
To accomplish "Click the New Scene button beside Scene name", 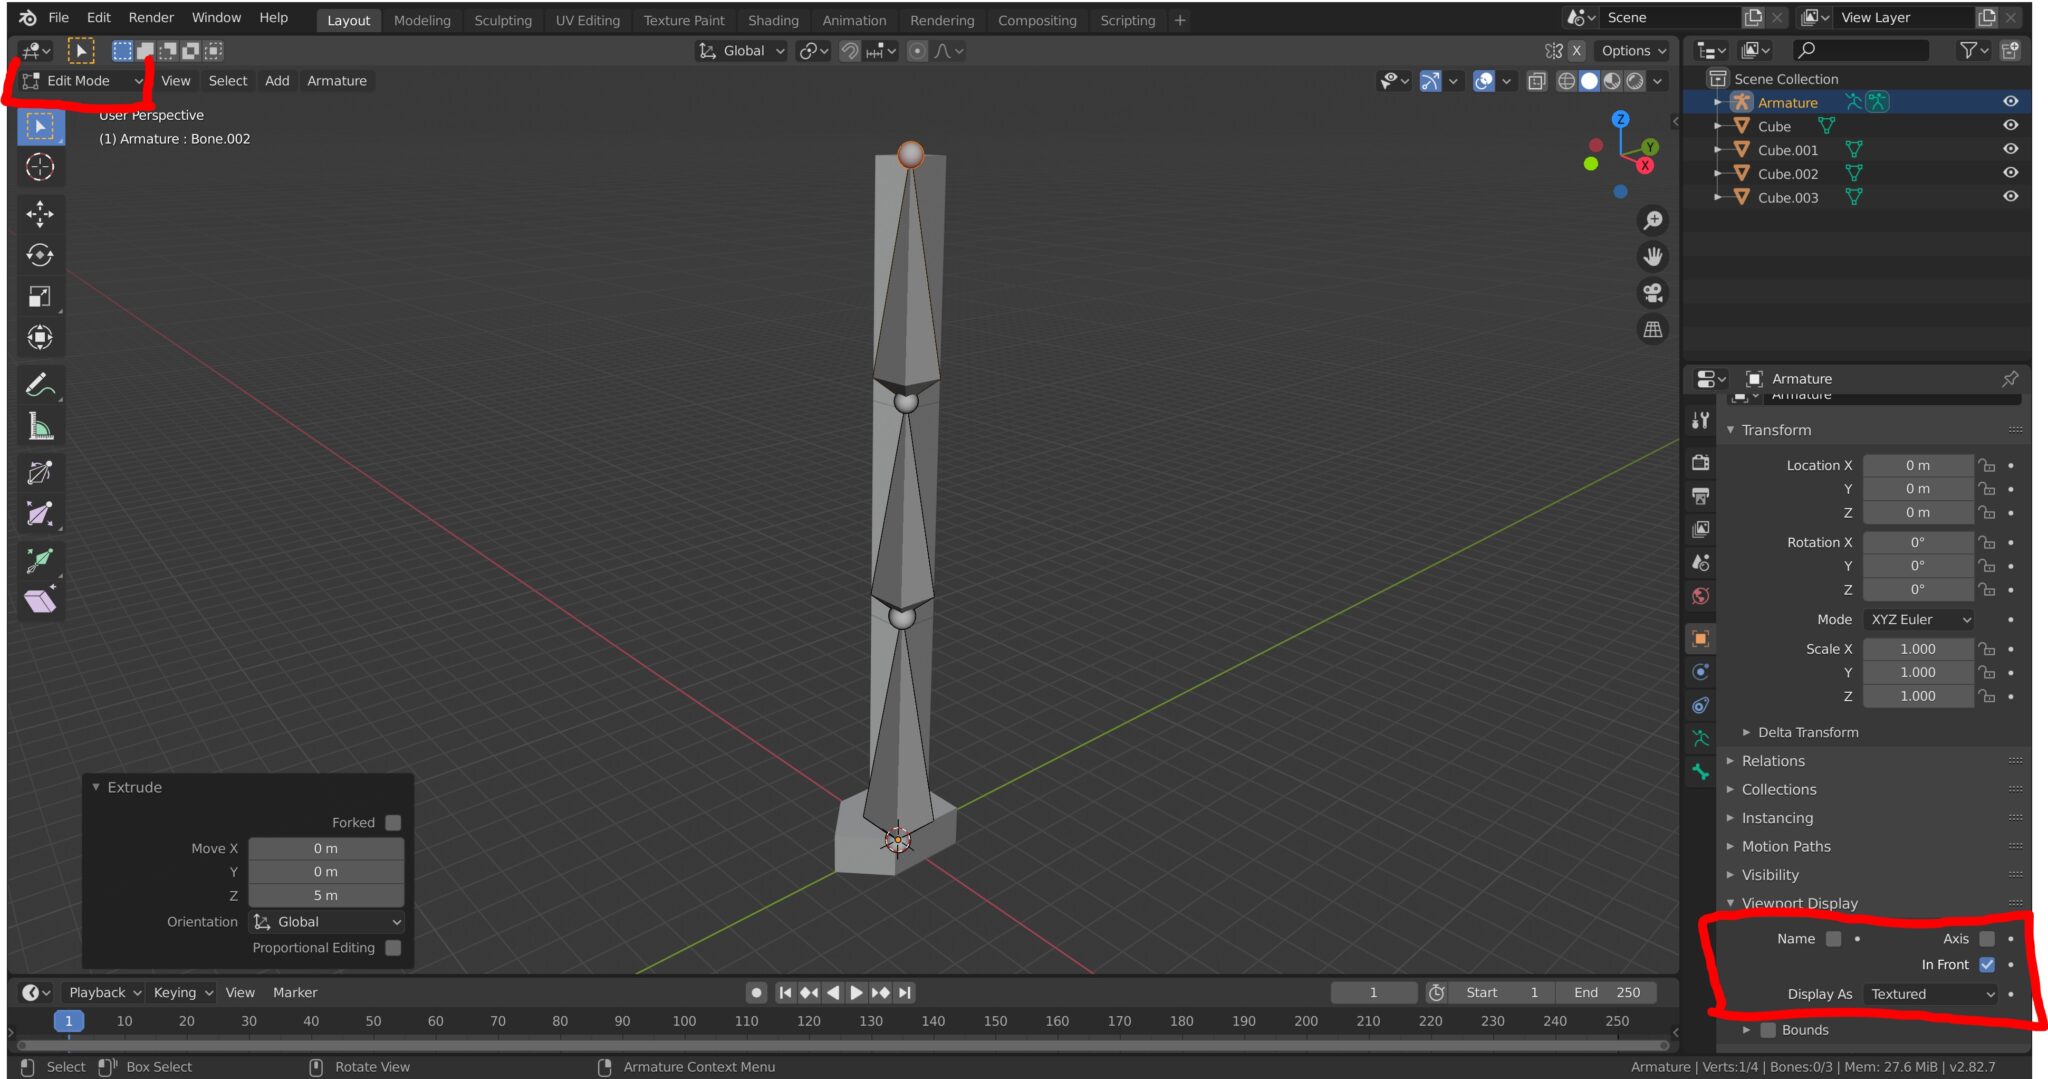I will point(1753,17).
